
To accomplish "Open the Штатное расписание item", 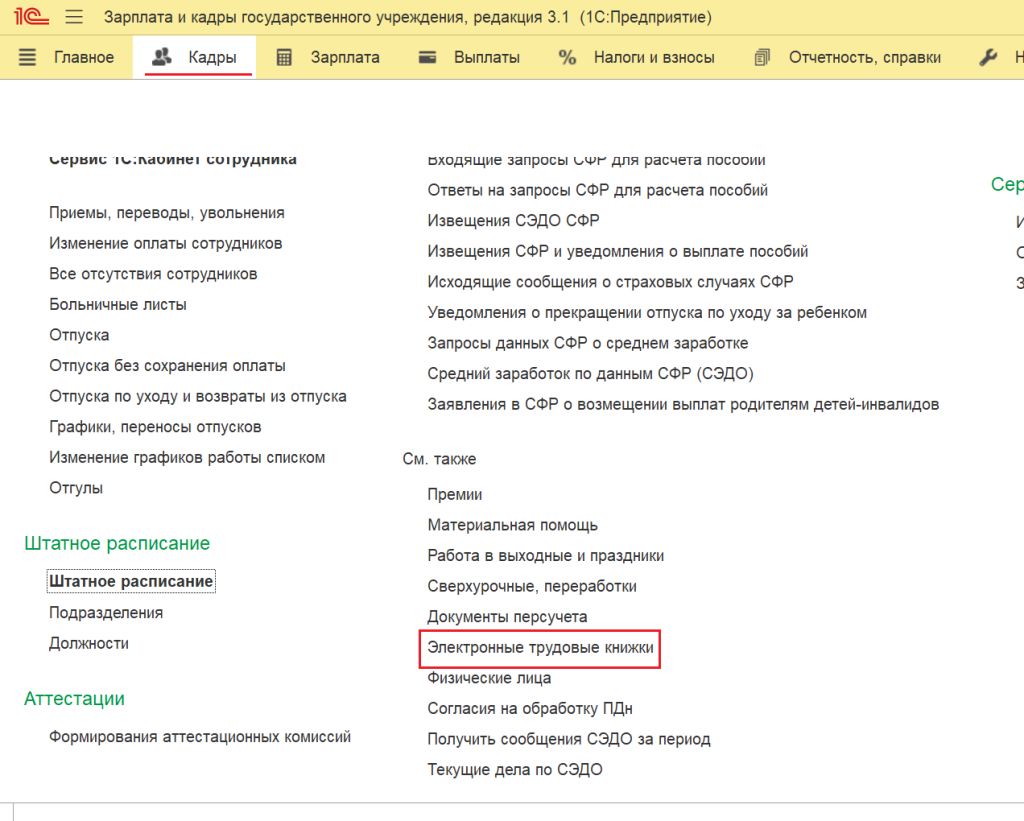I will point(131,581).
